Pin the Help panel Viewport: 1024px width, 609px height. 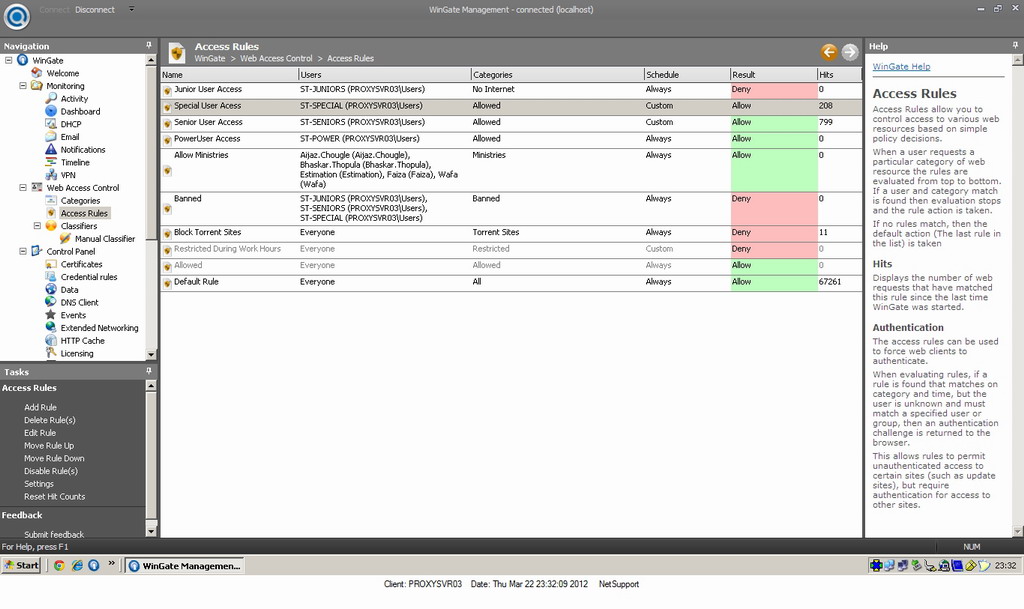click(1015, 45)
